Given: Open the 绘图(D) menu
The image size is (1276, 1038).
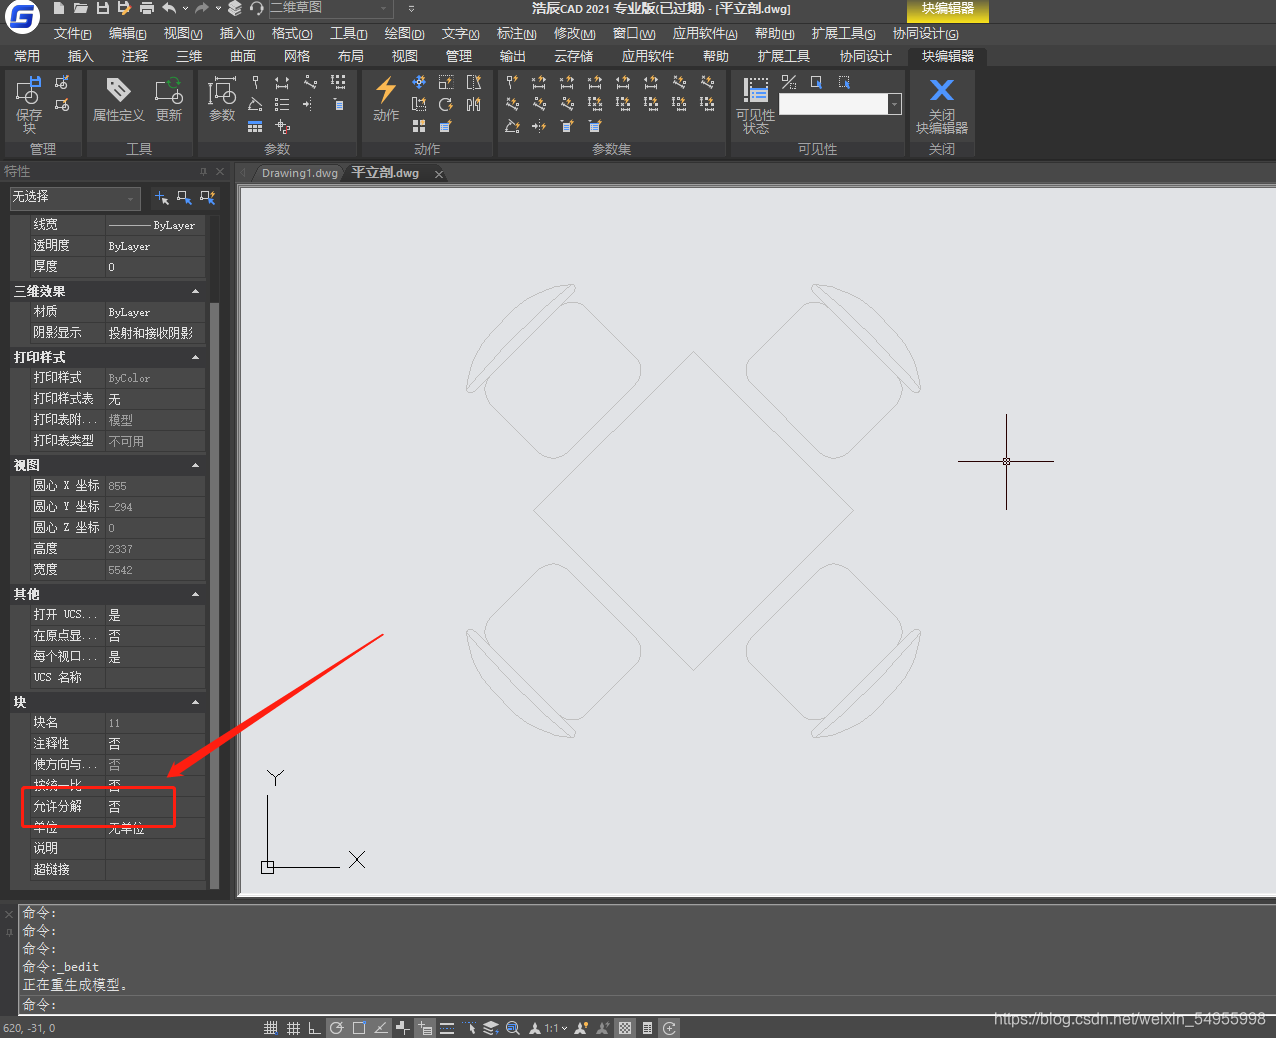Looking at the screenshot, I should click(x=404, y=34).
